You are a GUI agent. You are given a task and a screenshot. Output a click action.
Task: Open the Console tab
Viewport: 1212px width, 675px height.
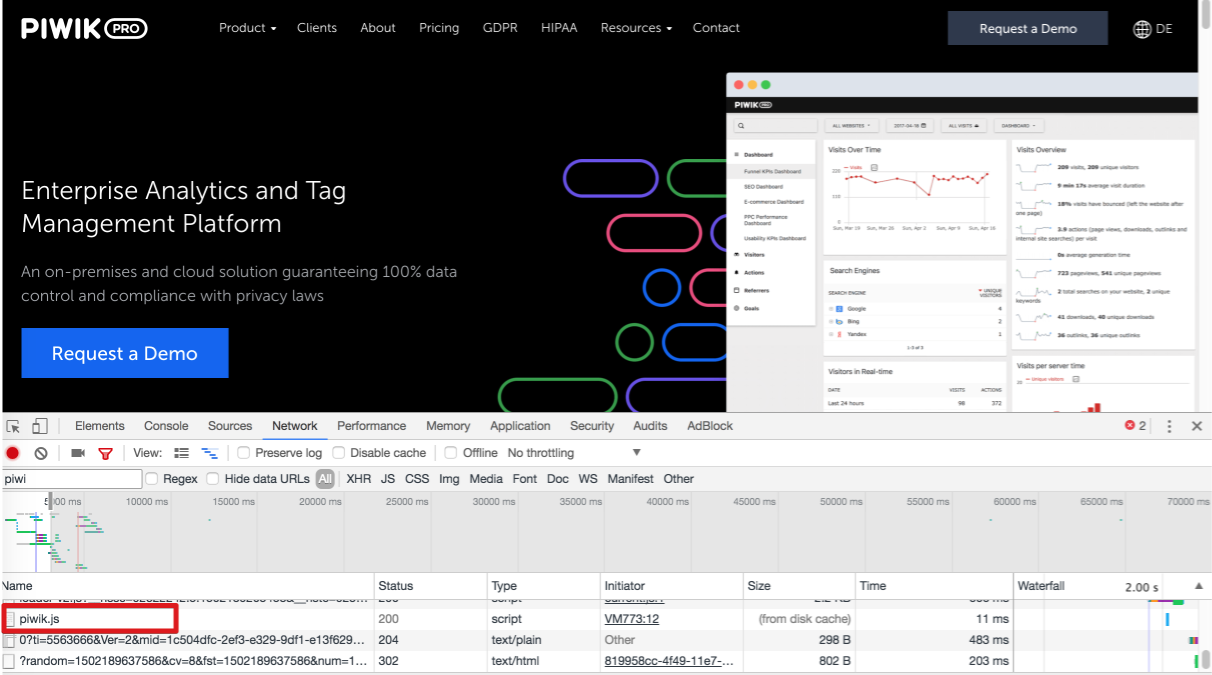click(166, 426)
